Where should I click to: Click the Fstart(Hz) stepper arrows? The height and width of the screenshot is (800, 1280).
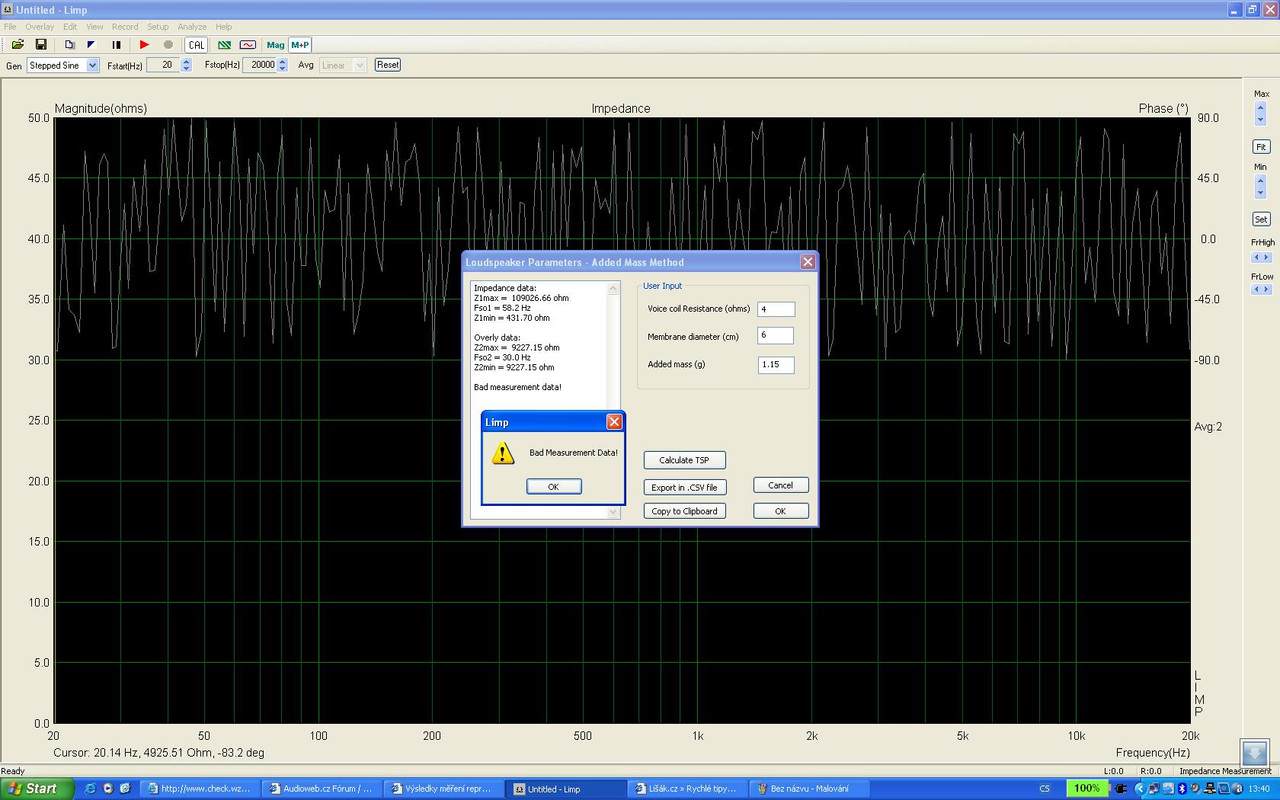tap(186, 65)
